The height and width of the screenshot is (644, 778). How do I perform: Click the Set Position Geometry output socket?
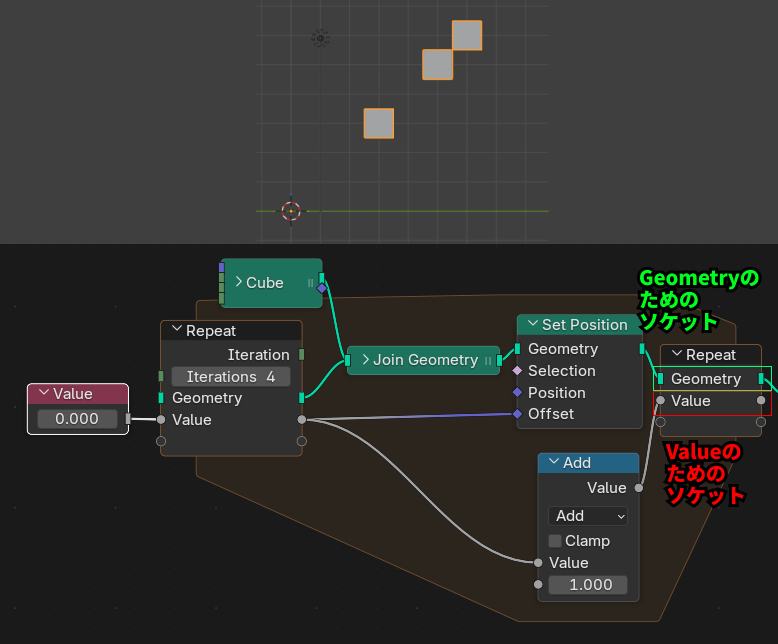(x=642, y=349)
